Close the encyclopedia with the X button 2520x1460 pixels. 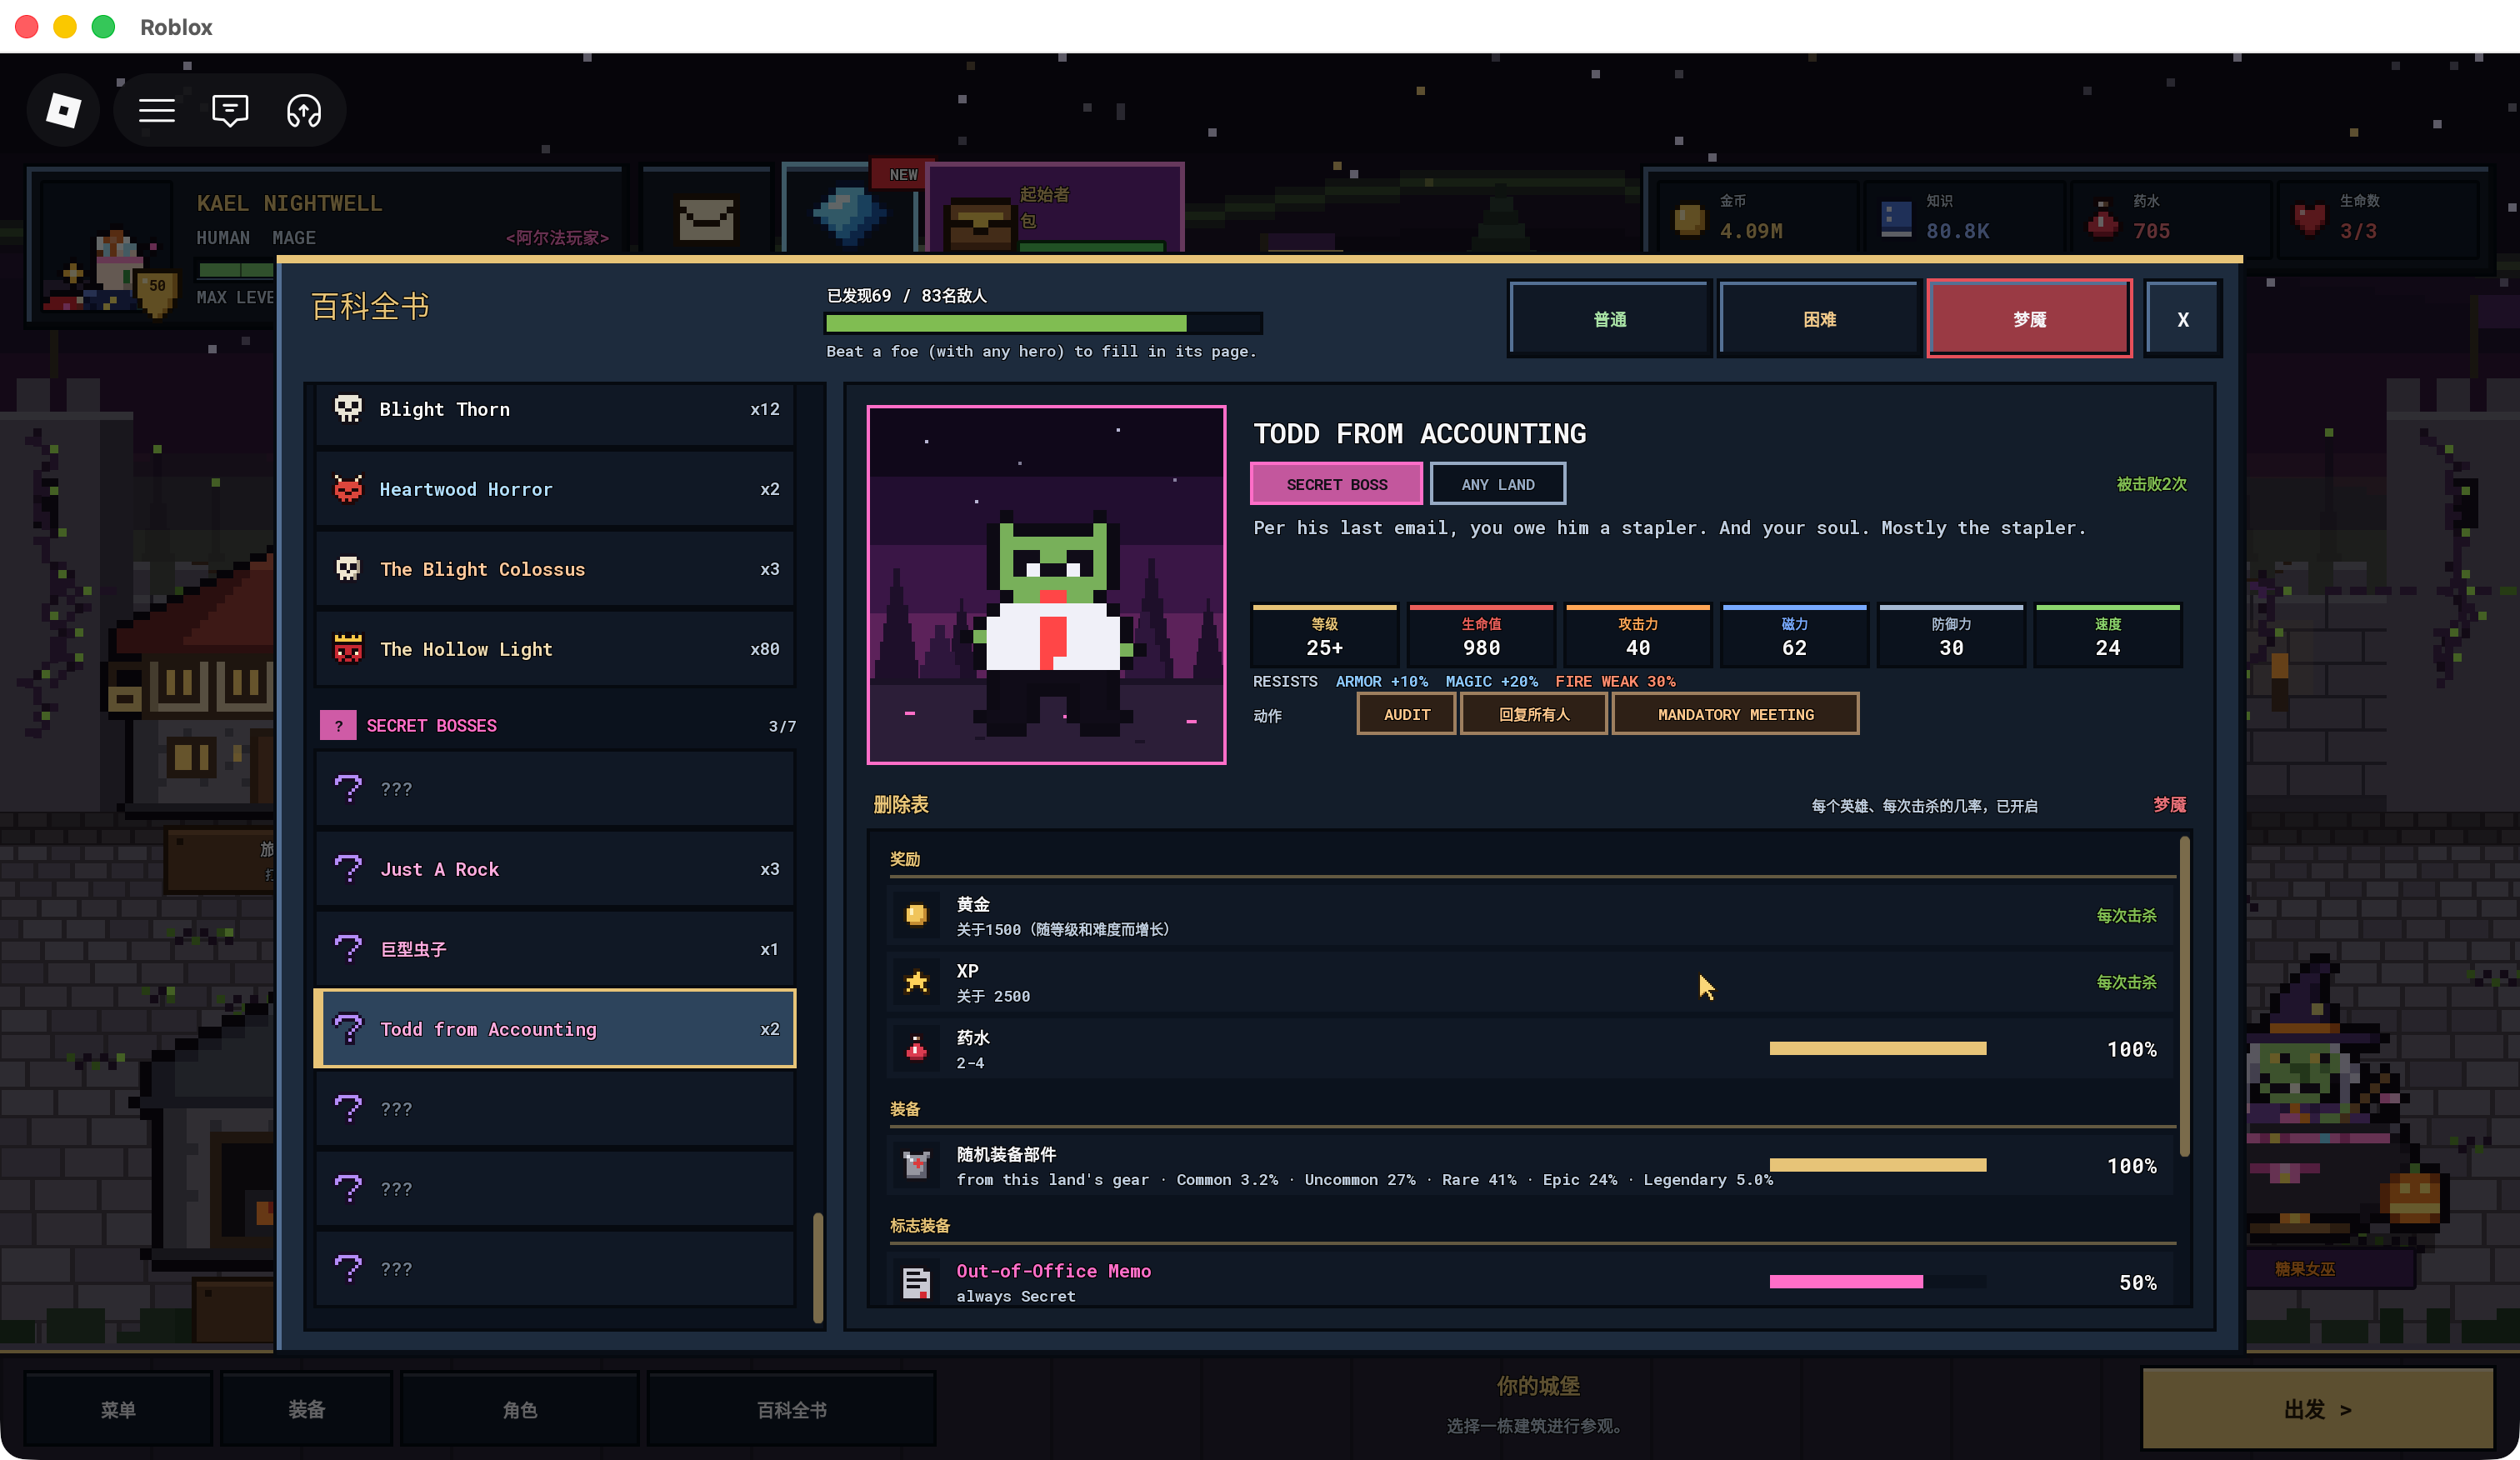2183,319
